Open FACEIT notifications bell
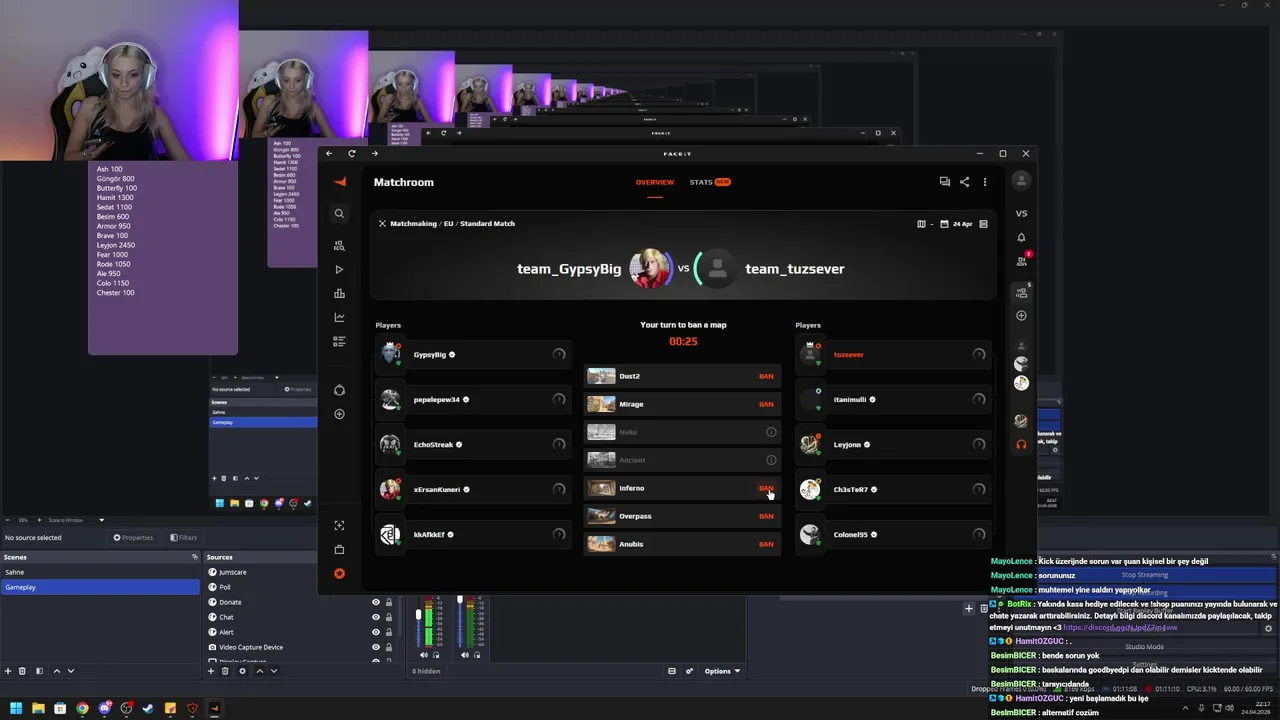The height and width of the screenshot is (720, 1280). click(x=1021, y=237)
